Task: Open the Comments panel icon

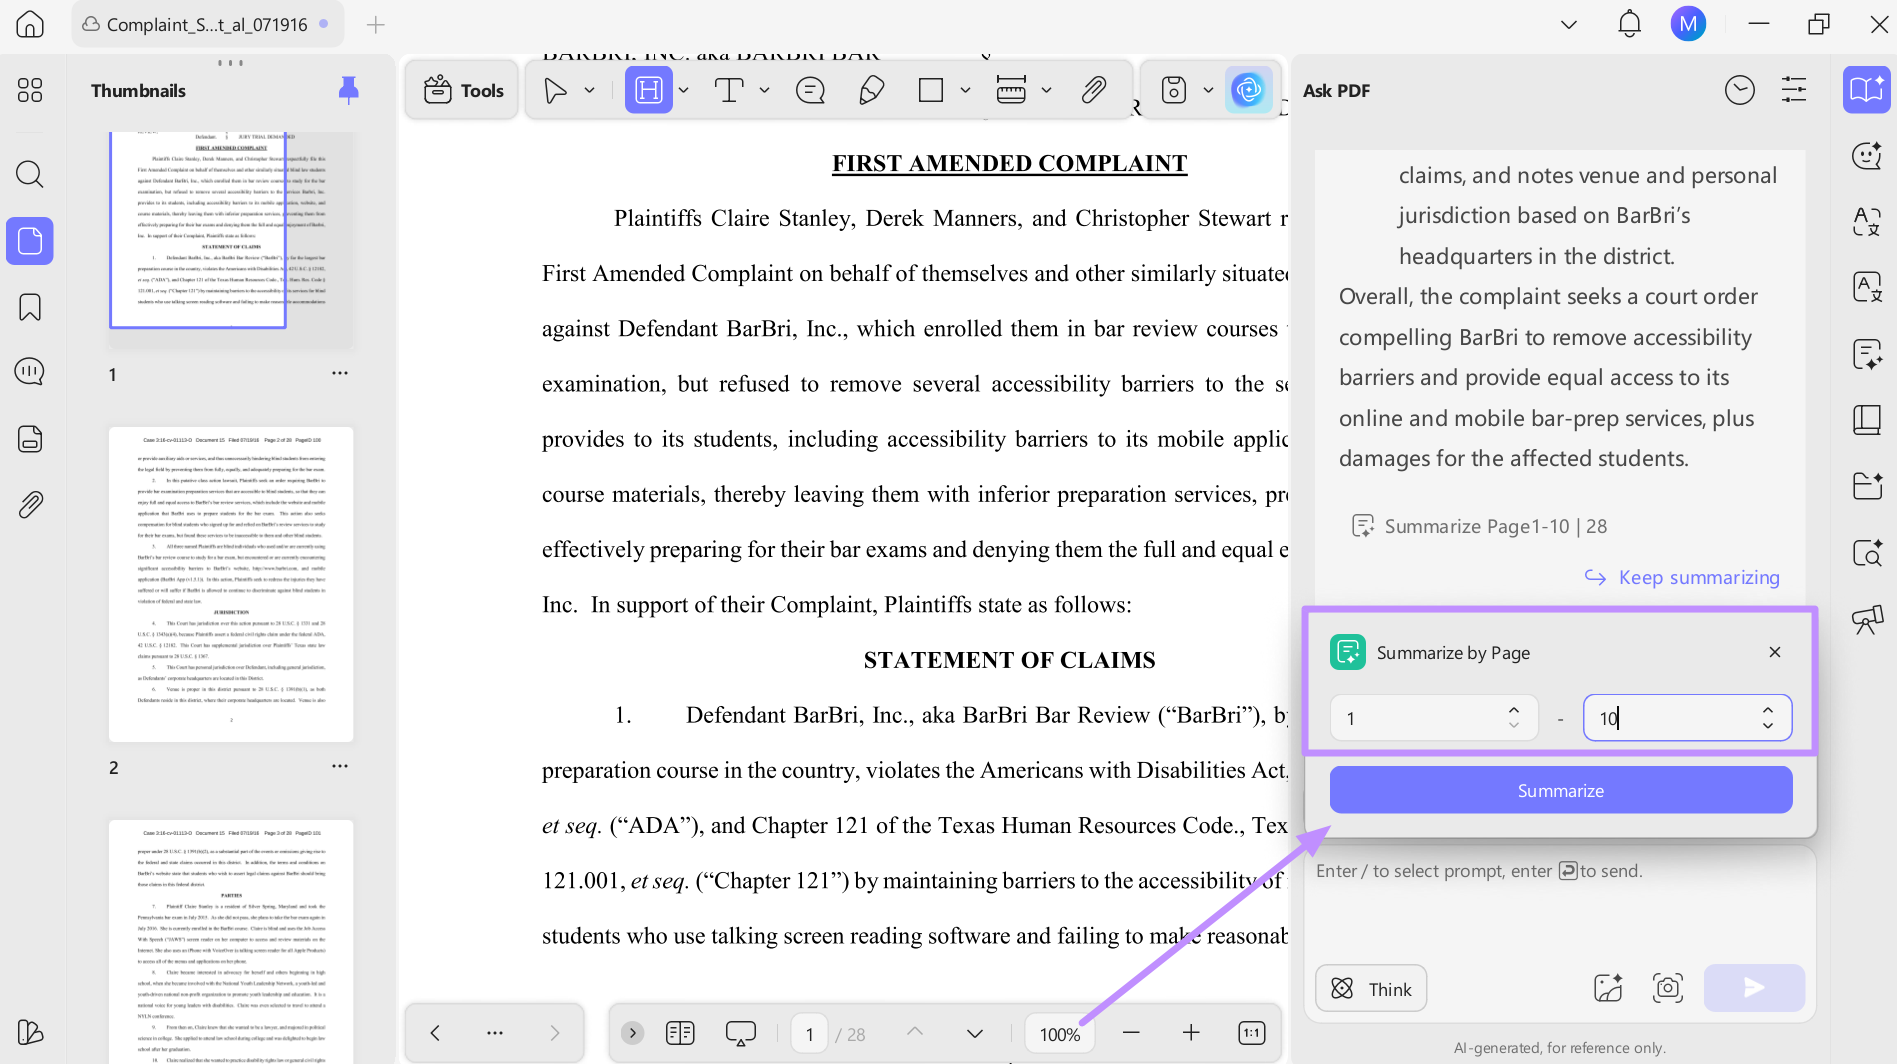Action: [x=30, y=372]
